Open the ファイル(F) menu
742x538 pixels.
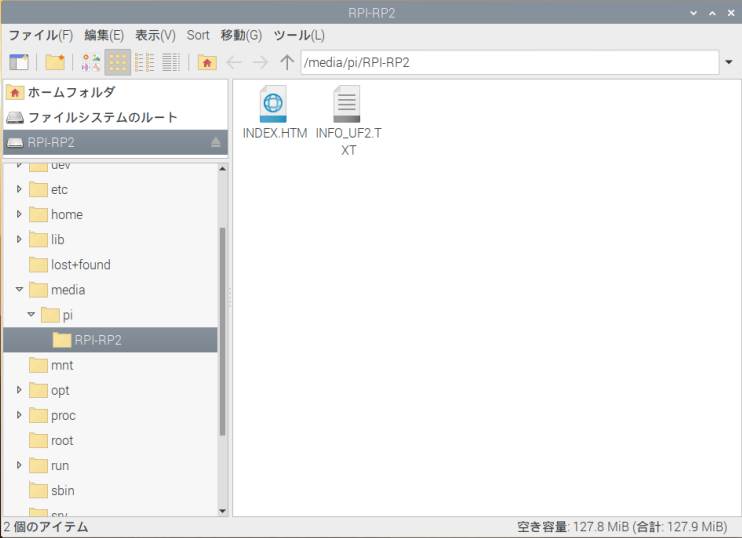tap(41, 35)
